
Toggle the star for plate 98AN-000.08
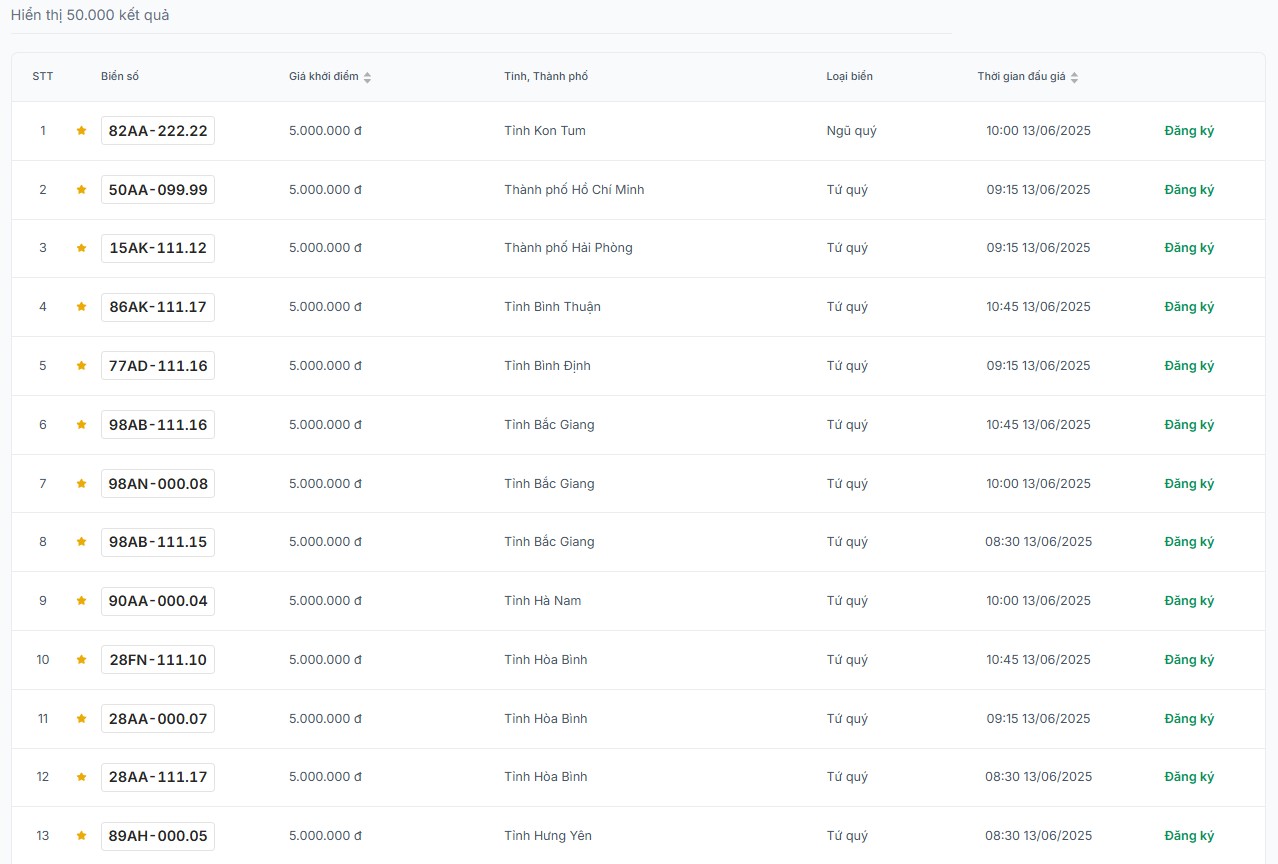pos(82,484)
